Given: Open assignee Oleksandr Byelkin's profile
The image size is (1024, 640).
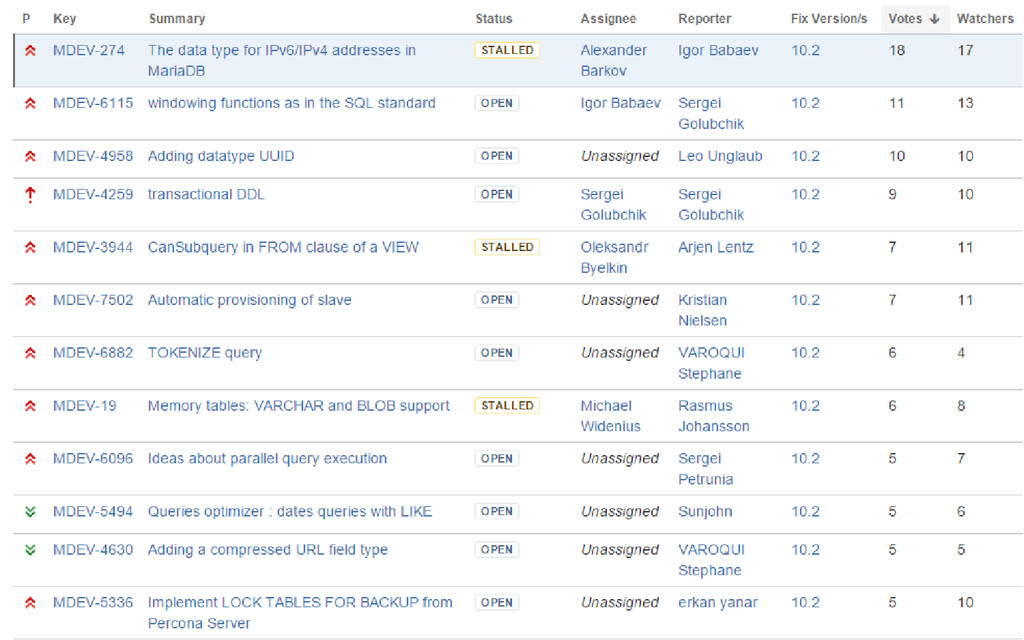Looking at the screenshot, I should point(614,258).
